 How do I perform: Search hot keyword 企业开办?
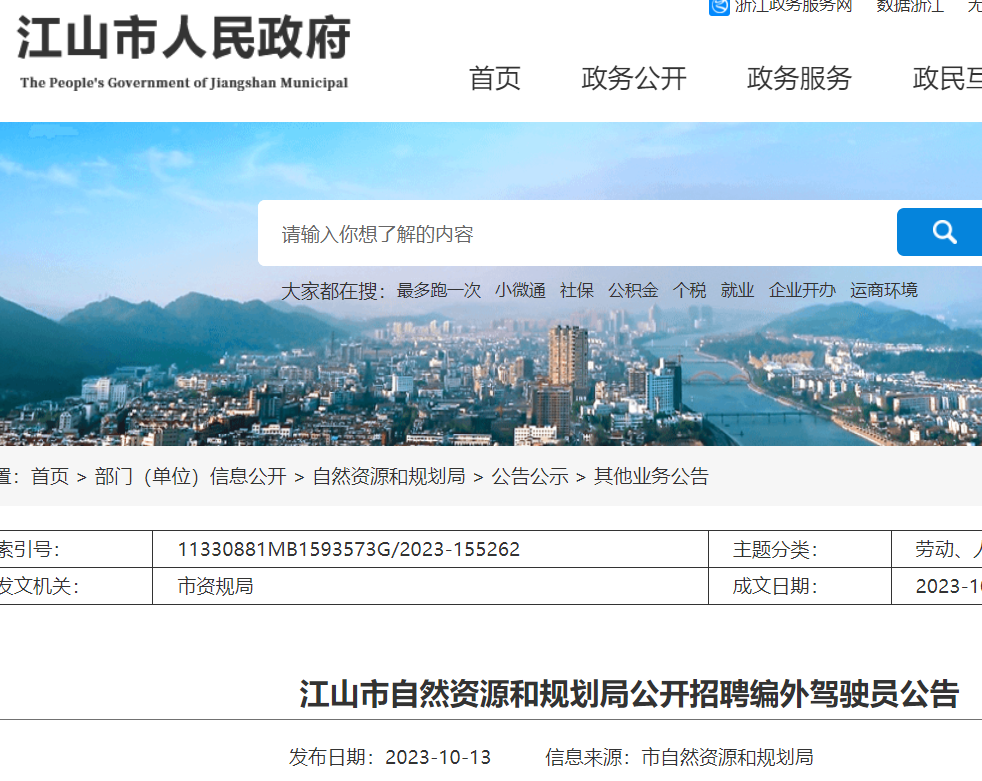pyautogui.click(x=802, y=291)
